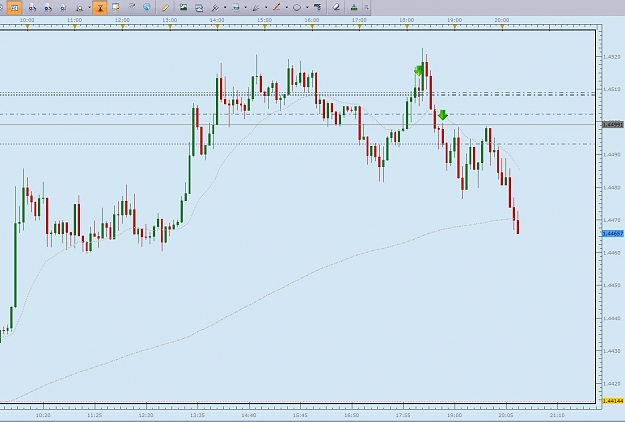Click the 16:00 yellow time marker

312,27
